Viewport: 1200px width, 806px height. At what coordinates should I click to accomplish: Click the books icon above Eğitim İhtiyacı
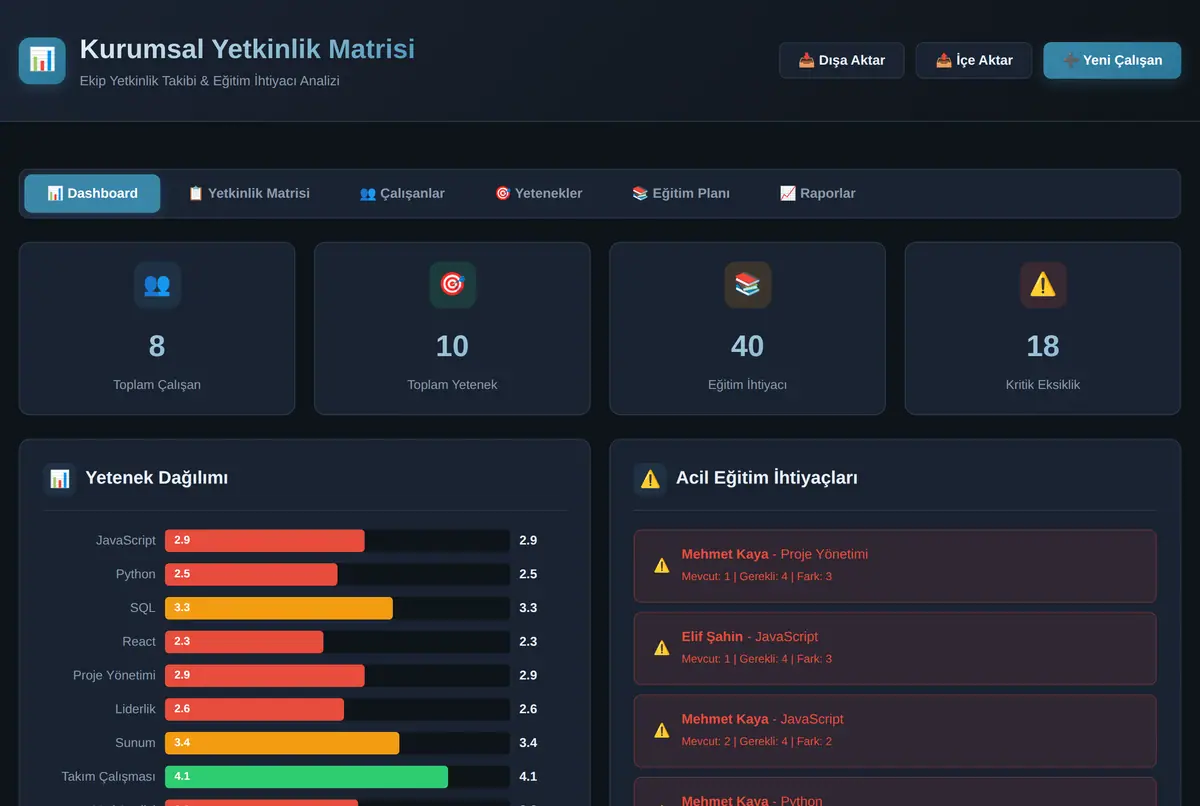click(747, 285)
